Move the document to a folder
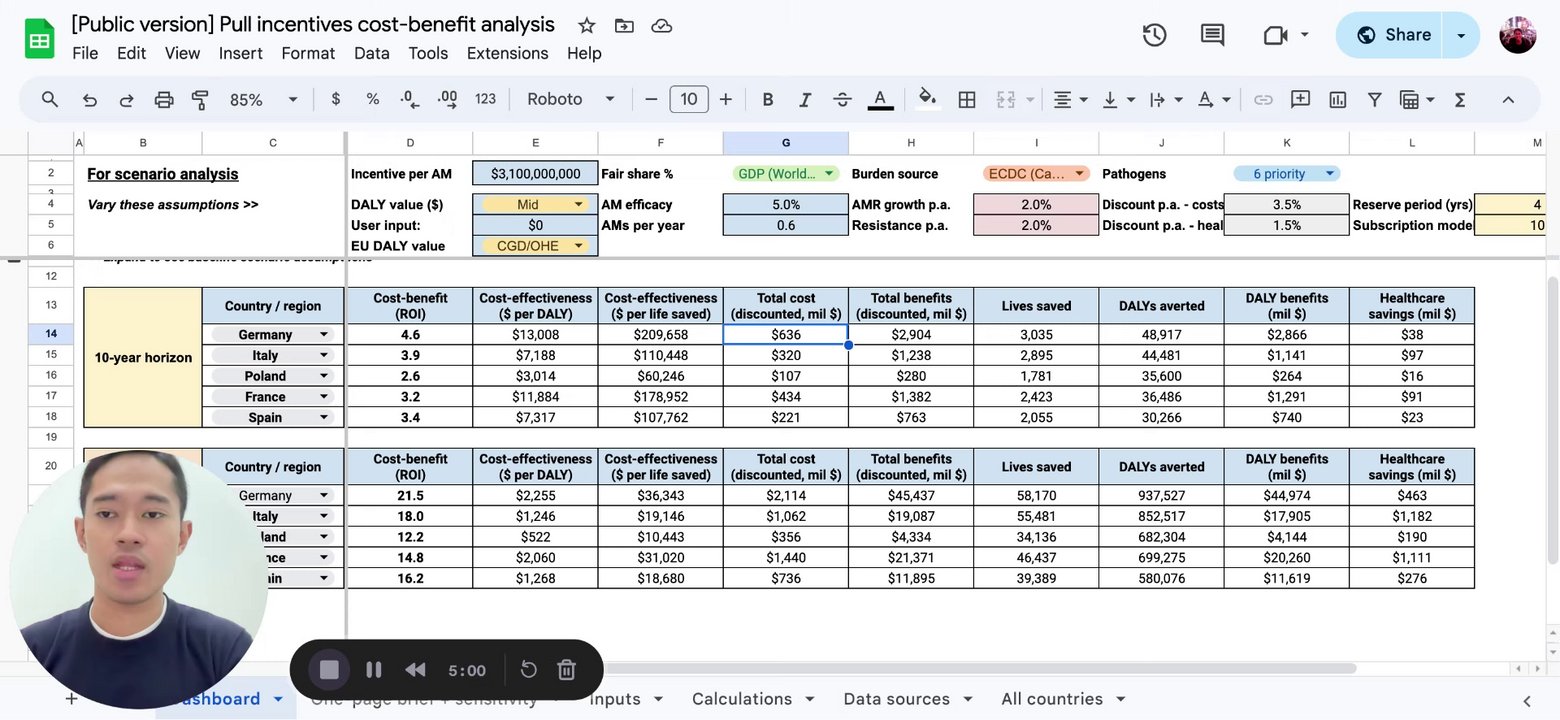Viewport: 1560px width, 720px height. tap(624, 26)
